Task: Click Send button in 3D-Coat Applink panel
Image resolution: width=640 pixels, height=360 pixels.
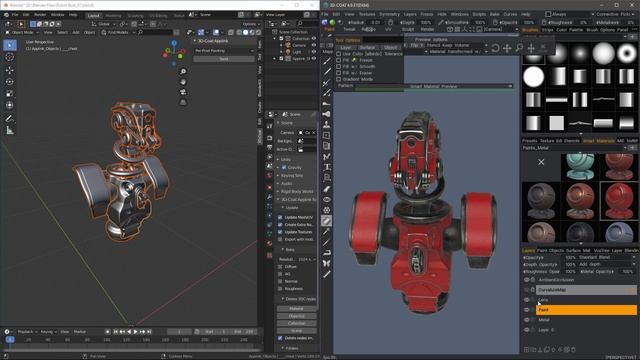Action: (224, 59)
